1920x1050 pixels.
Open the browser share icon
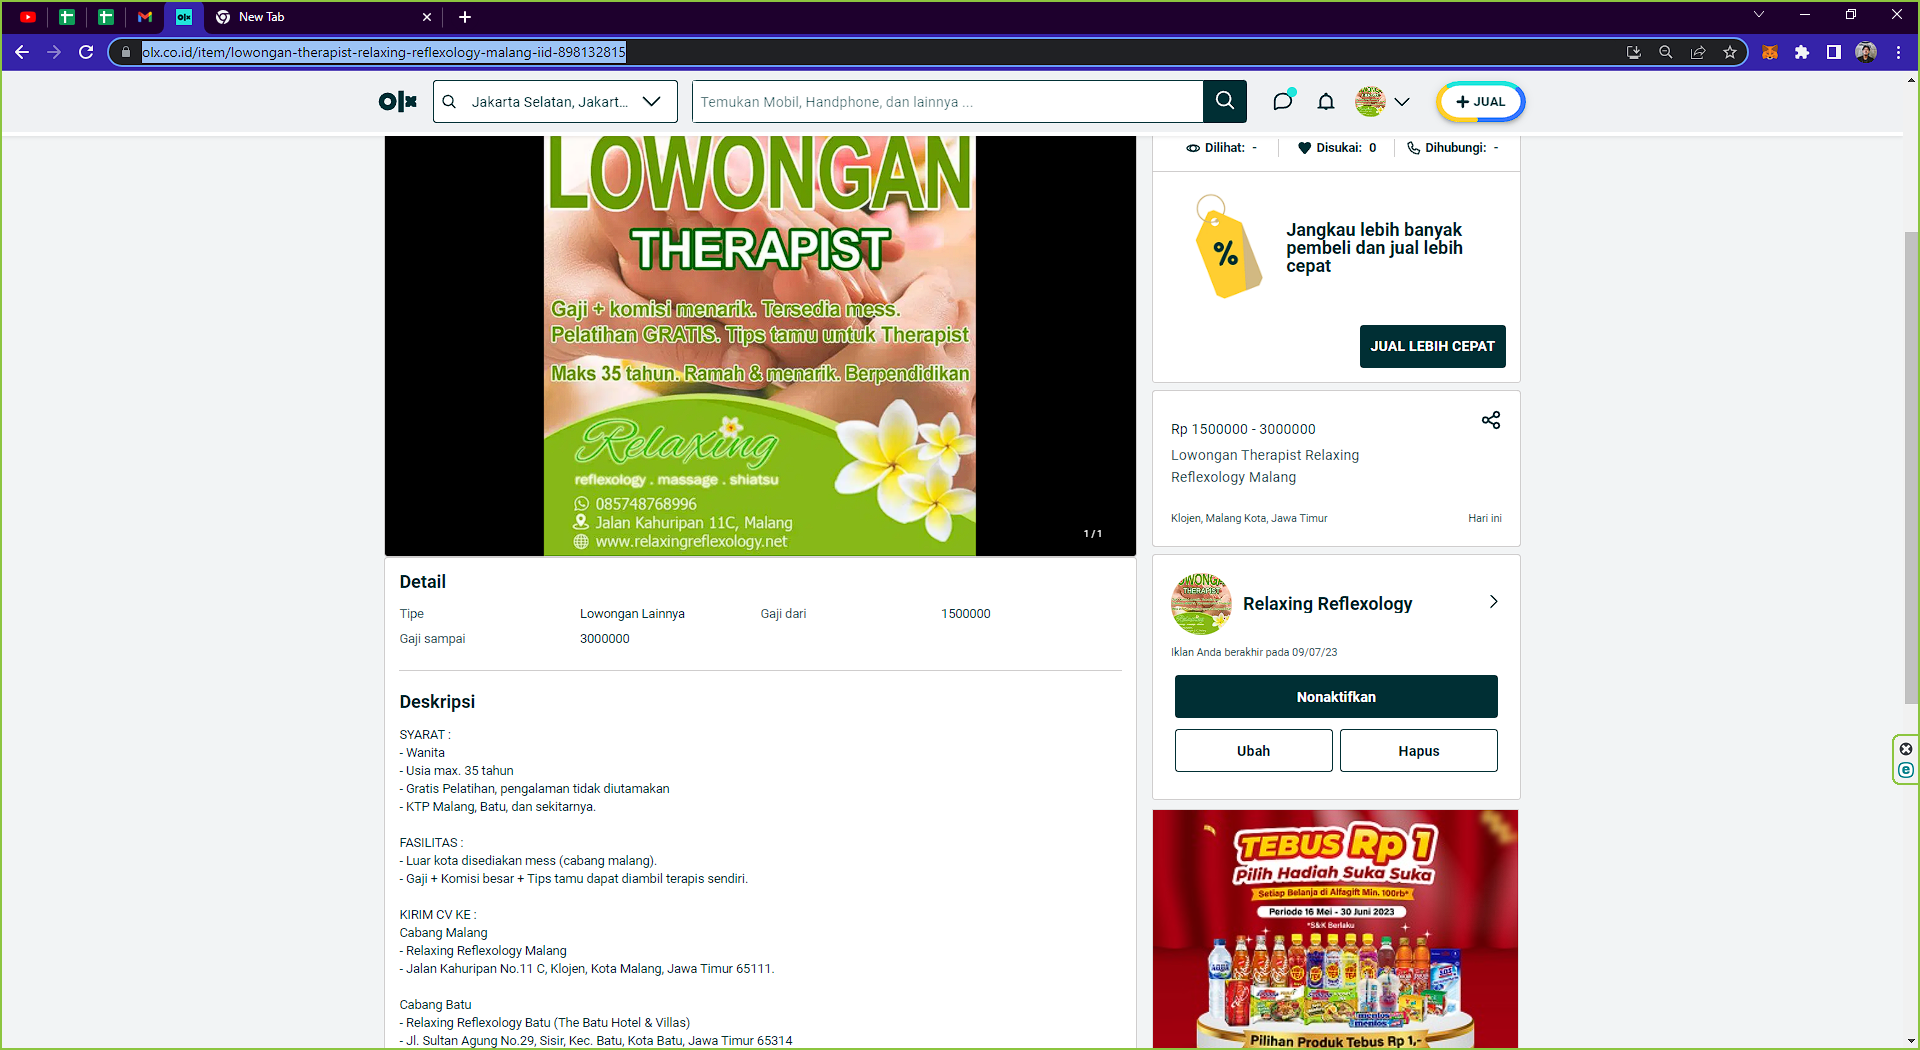click(x=1698, y=52)
